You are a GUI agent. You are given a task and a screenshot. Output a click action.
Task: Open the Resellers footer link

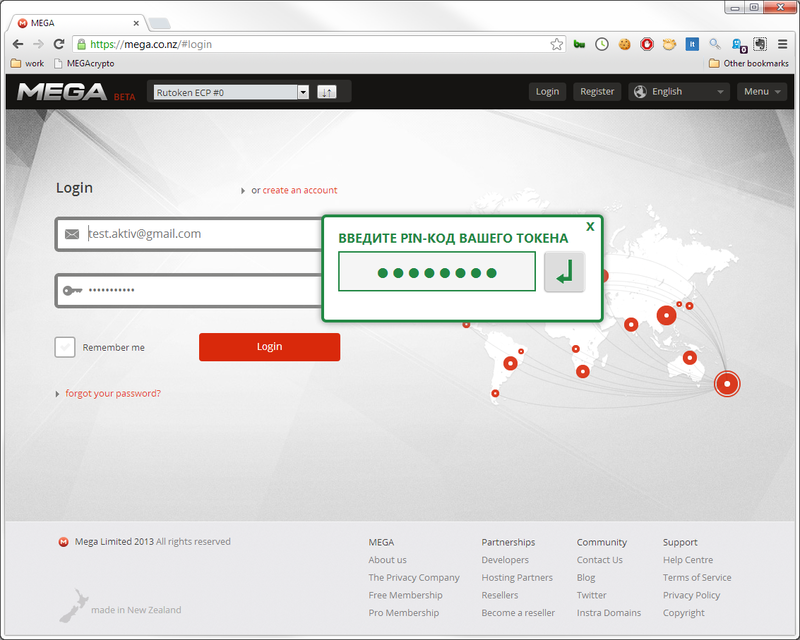point(500,595)
